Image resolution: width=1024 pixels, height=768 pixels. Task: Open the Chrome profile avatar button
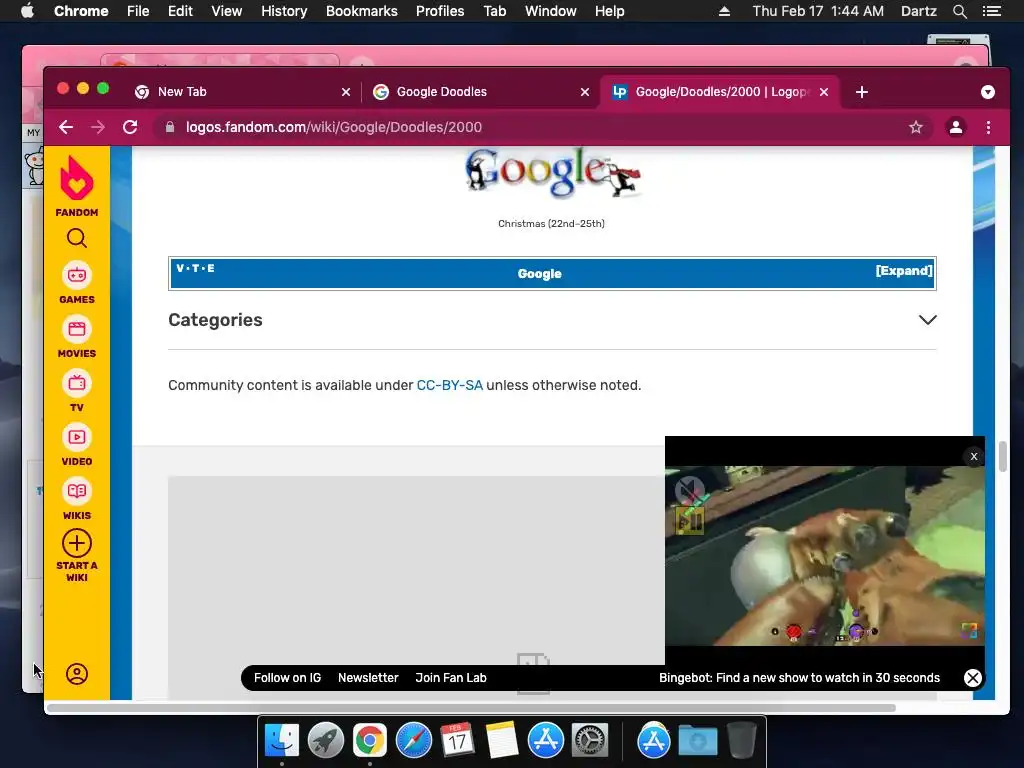pyautogui.click(x=955, y=127)
